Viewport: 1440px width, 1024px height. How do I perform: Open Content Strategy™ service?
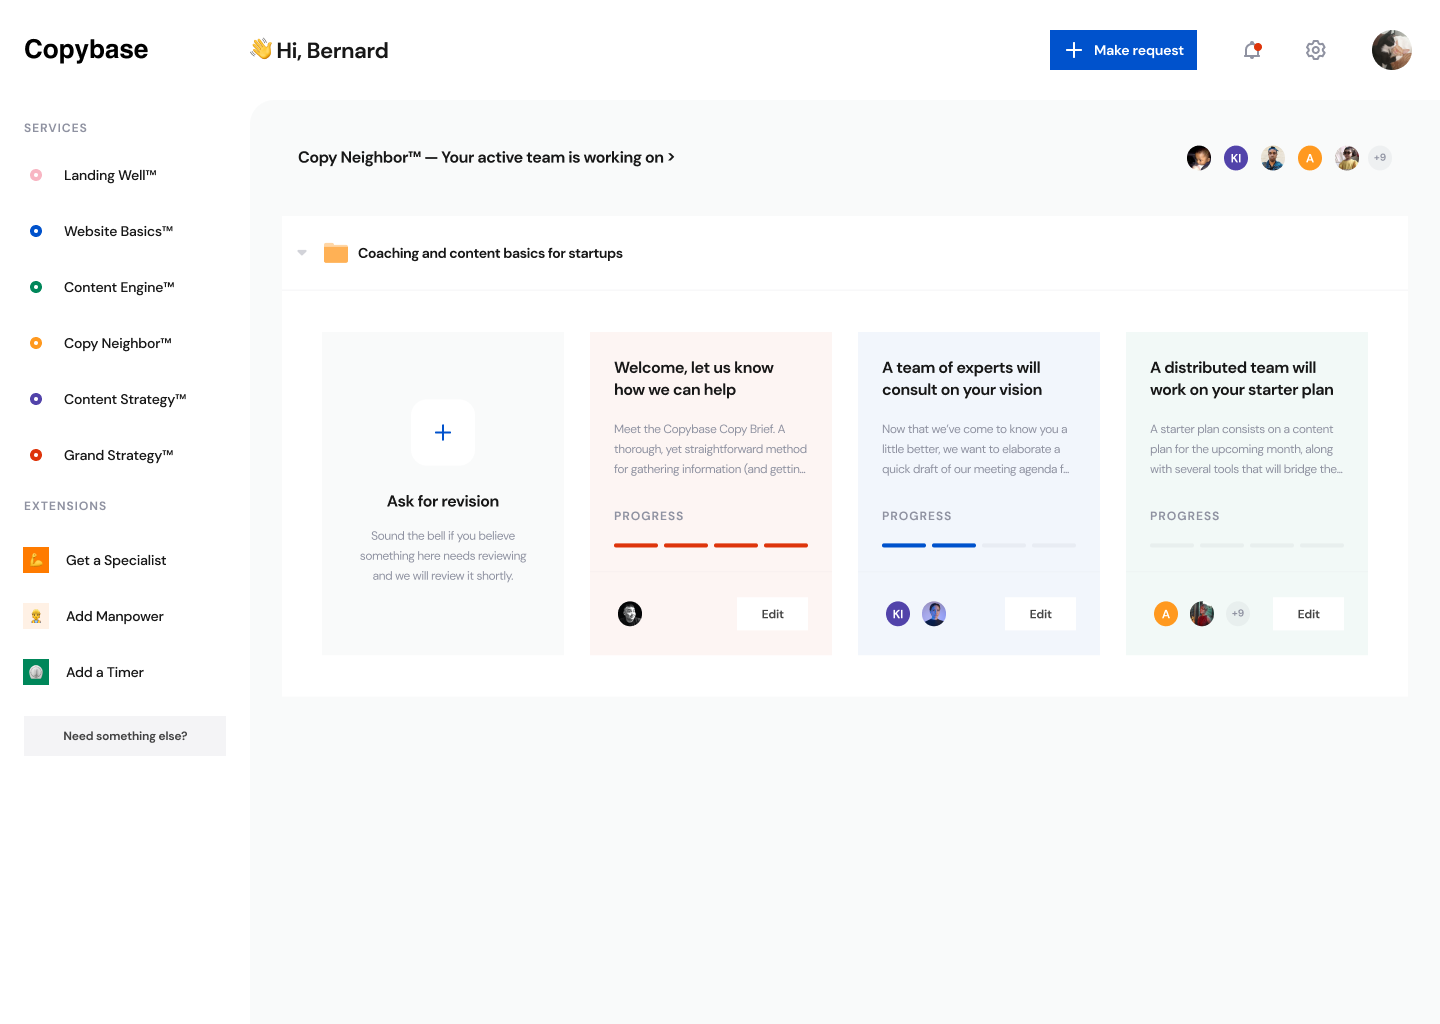pyautogui.click(x=125, y=399)
